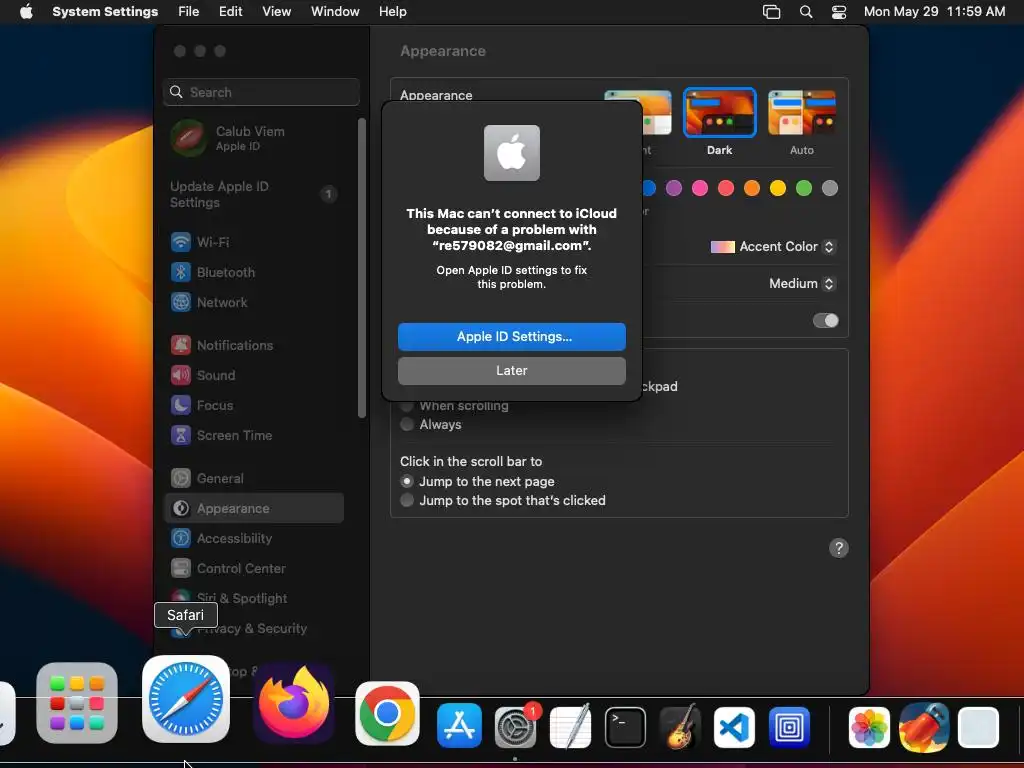This screenshot has width=1024, height=768.
Task: Open the View menu
Action: 276,11
